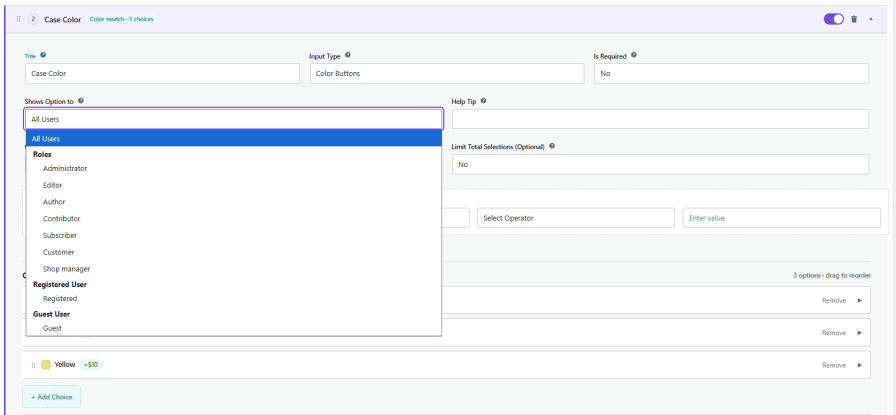Collapse the Case Color panel arrow
Image resolution: width=896 pixels, height=415 pixels.
pos(871,19)
